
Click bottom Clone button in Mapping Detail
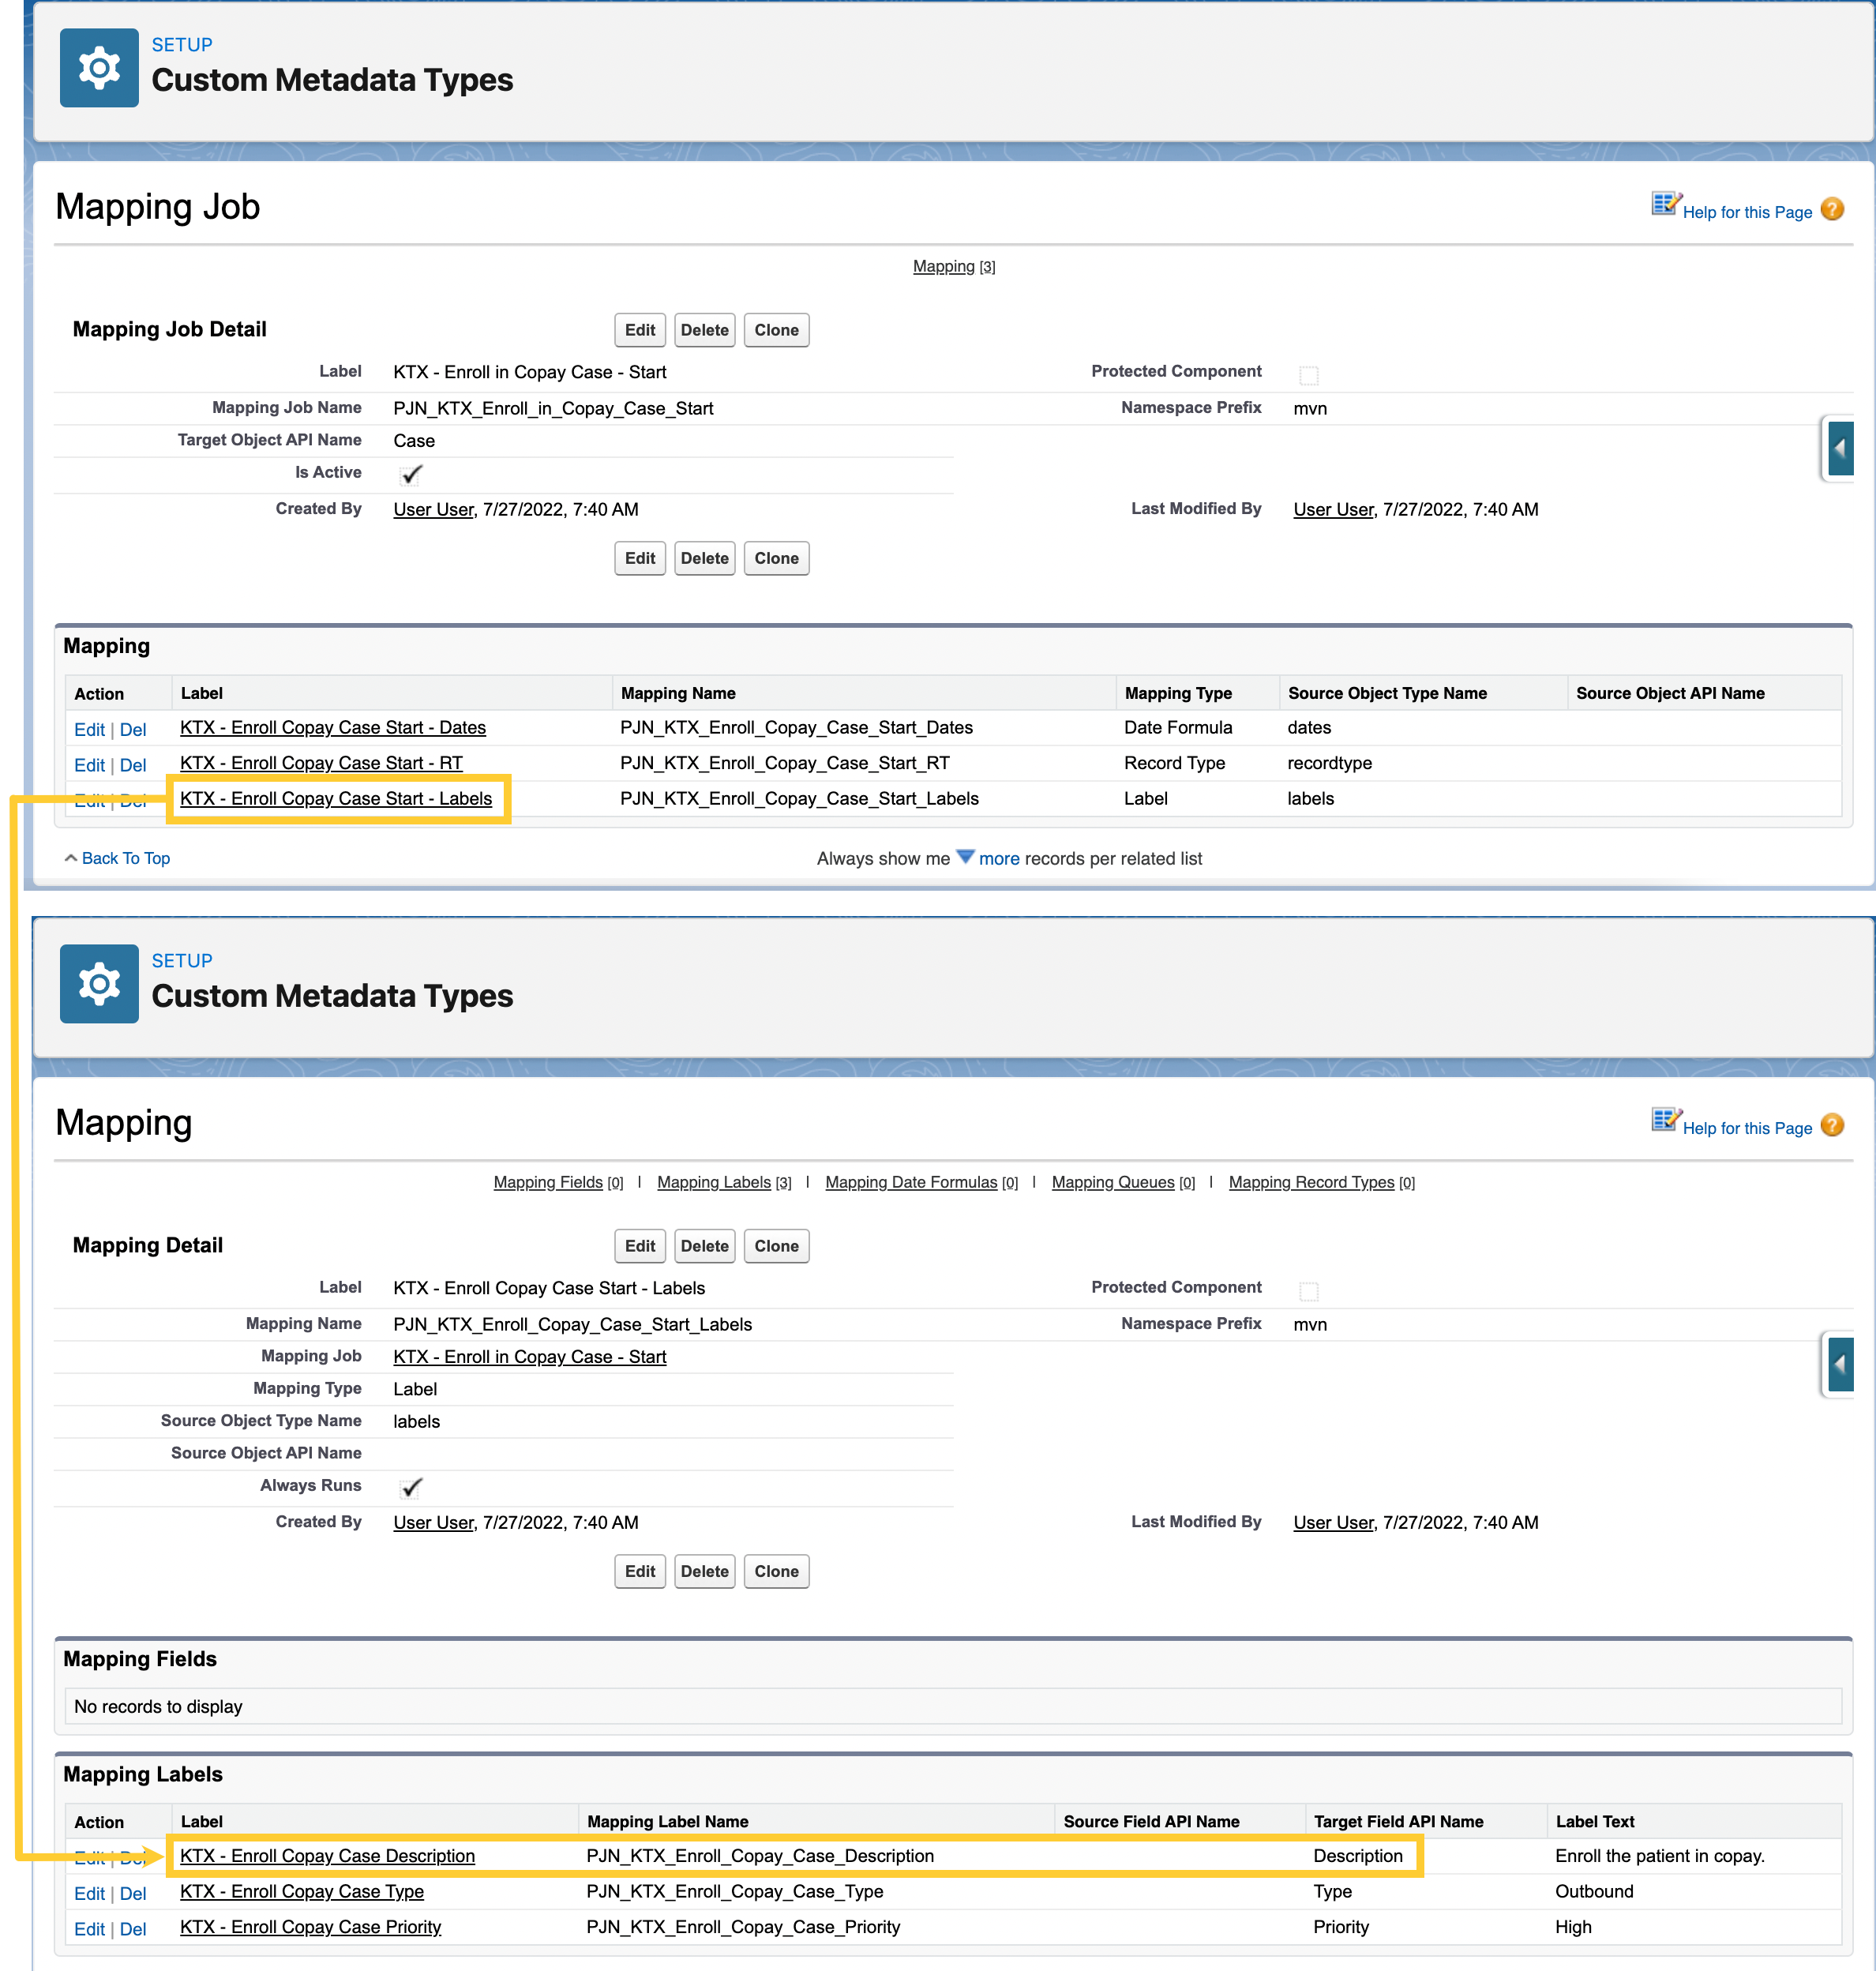[x=777, y=1571]
